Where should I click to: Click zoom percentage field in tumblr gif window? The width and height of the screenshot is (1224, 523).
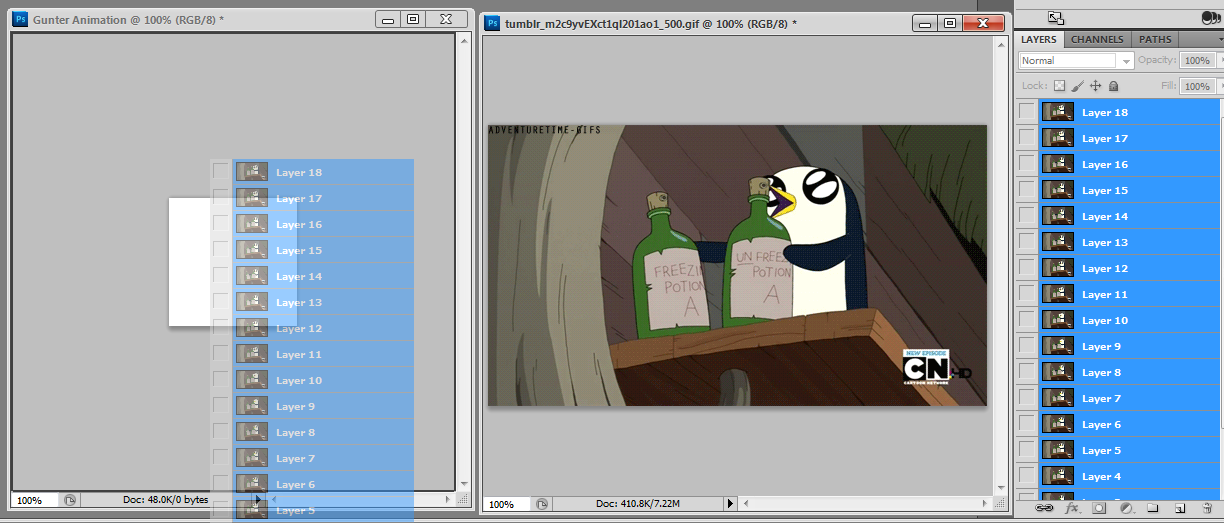508,504
